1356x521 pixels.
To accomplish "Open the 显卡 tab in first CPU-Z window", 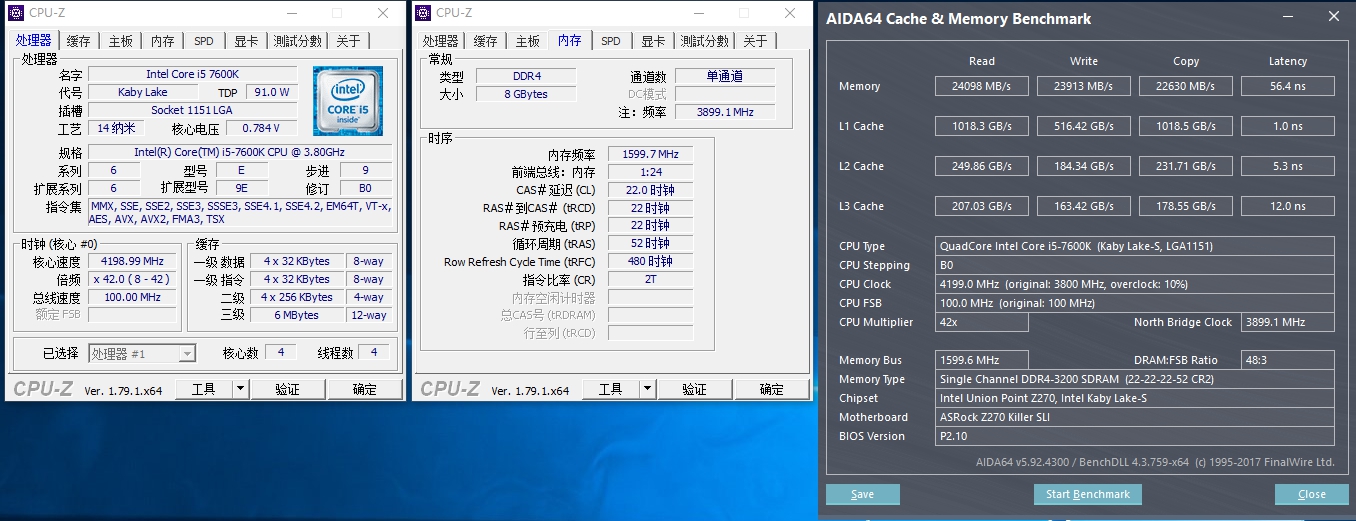I will tap(246, 41).
